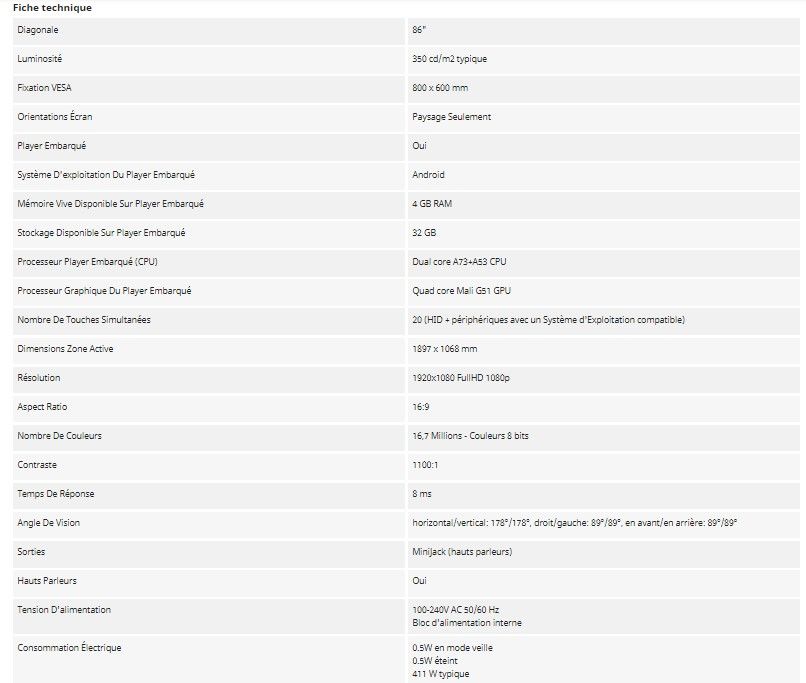Click the "Dual core A73+A53 CPU" text

click(459, 262)
